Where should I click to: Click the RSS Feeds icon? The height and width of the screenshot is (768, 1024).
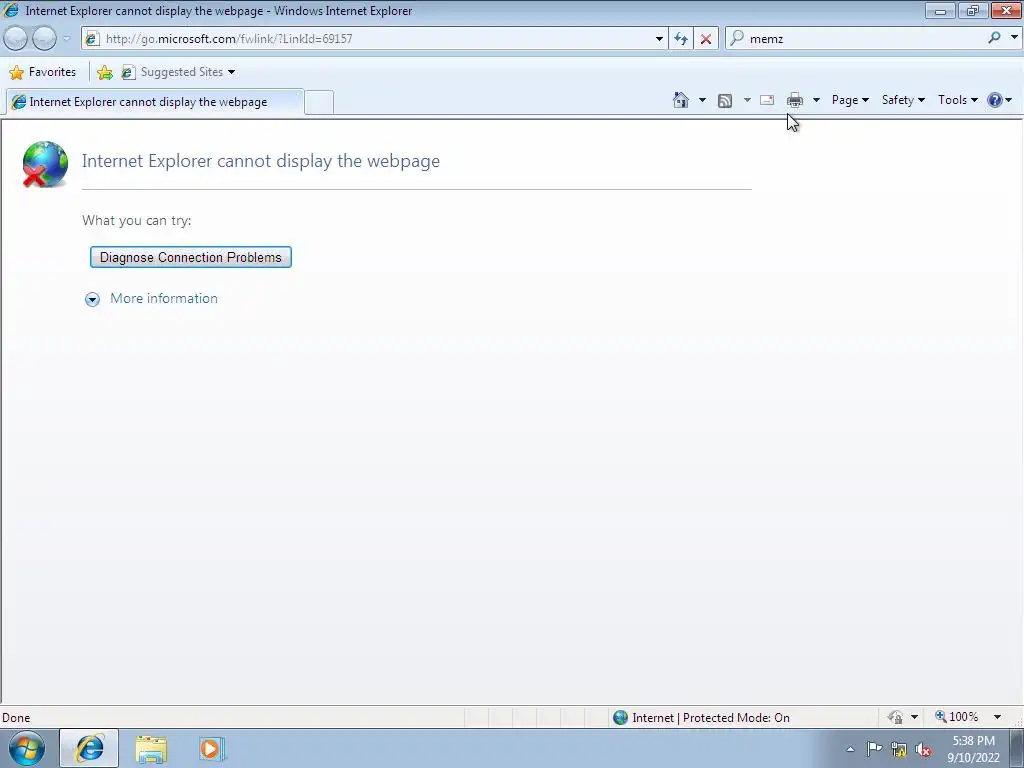click(725, 101)
